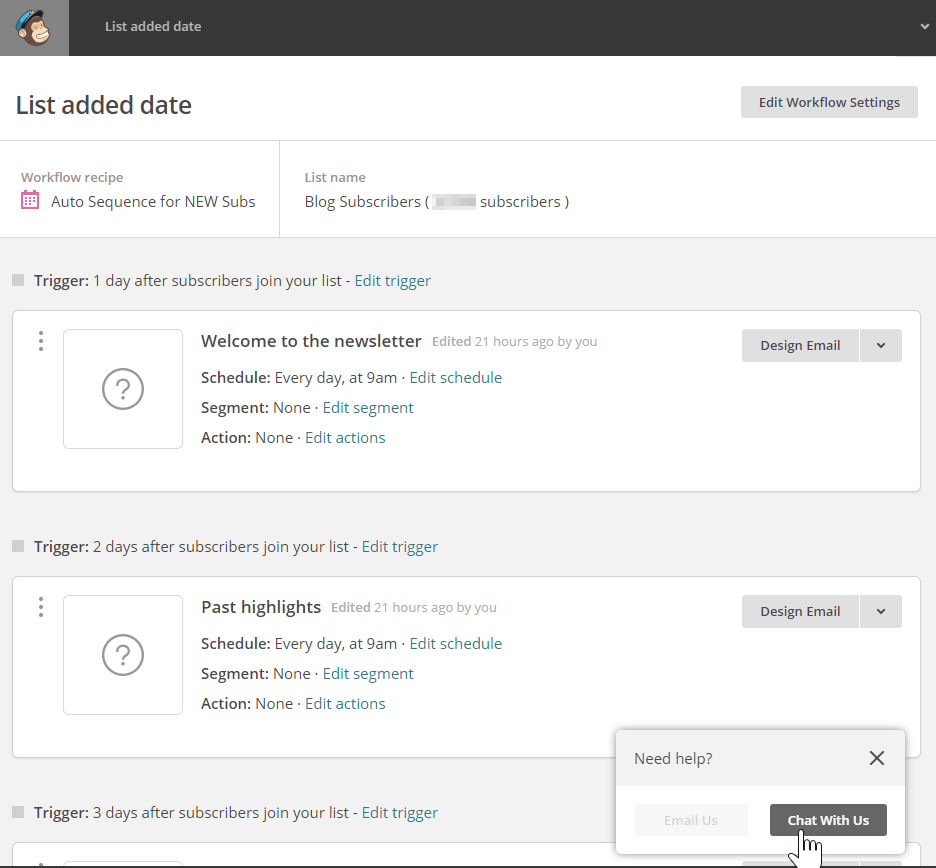Edit segment of Past highlights email
The image size is (936, 868).
tap(367, 674)
